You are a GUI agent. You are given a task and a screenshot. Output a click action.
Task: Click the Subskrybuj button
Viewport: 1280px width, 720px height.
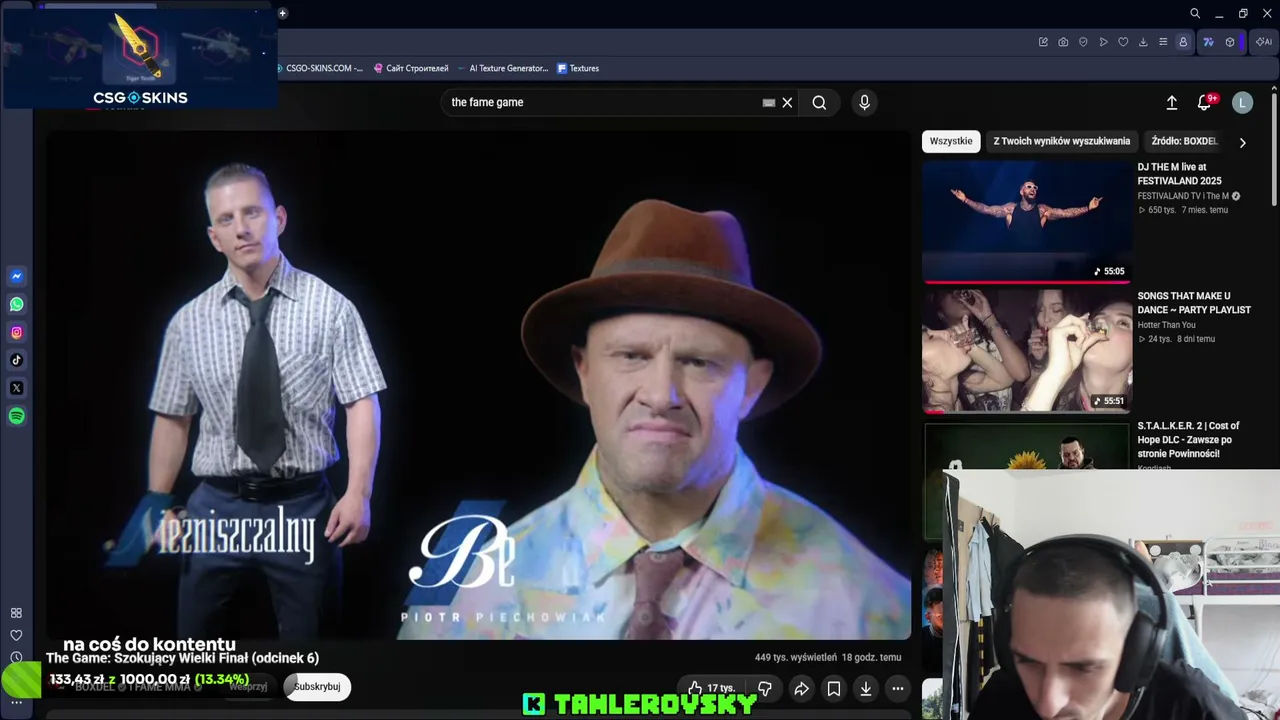[x=317, y=687]
